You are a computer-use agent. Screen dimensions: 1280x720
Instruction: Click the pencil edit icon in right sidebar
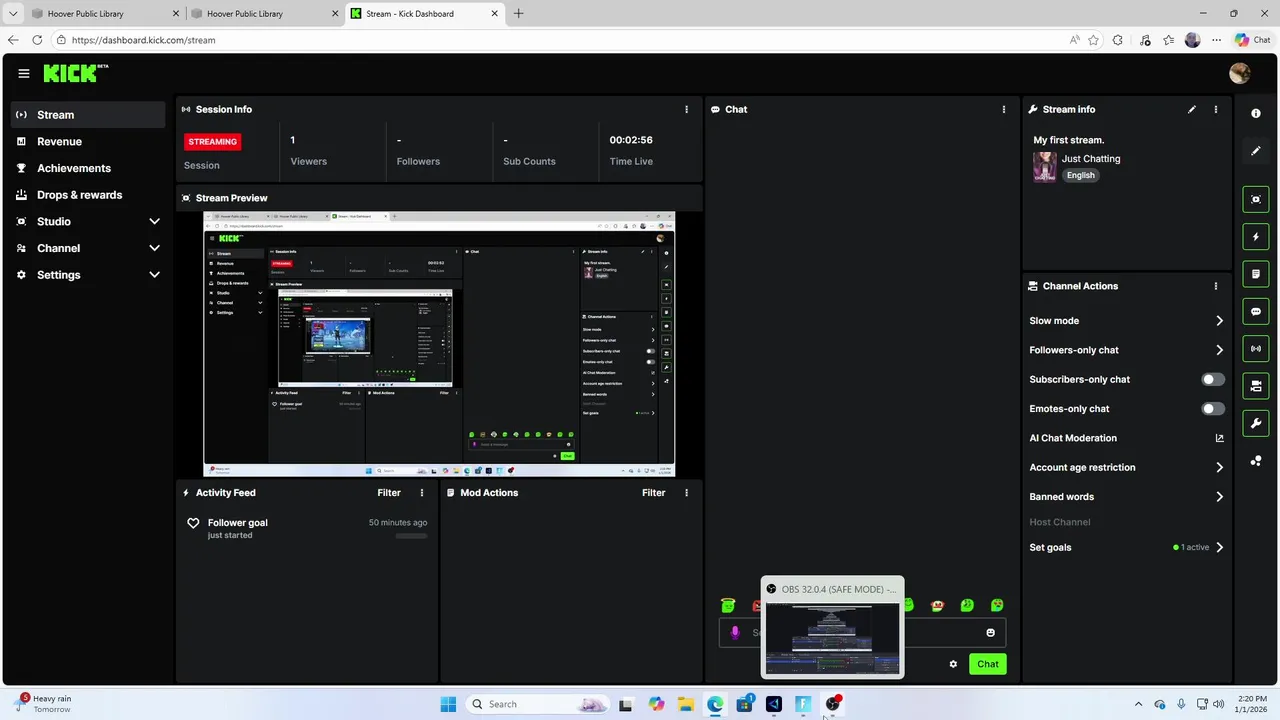[1256, 151]
